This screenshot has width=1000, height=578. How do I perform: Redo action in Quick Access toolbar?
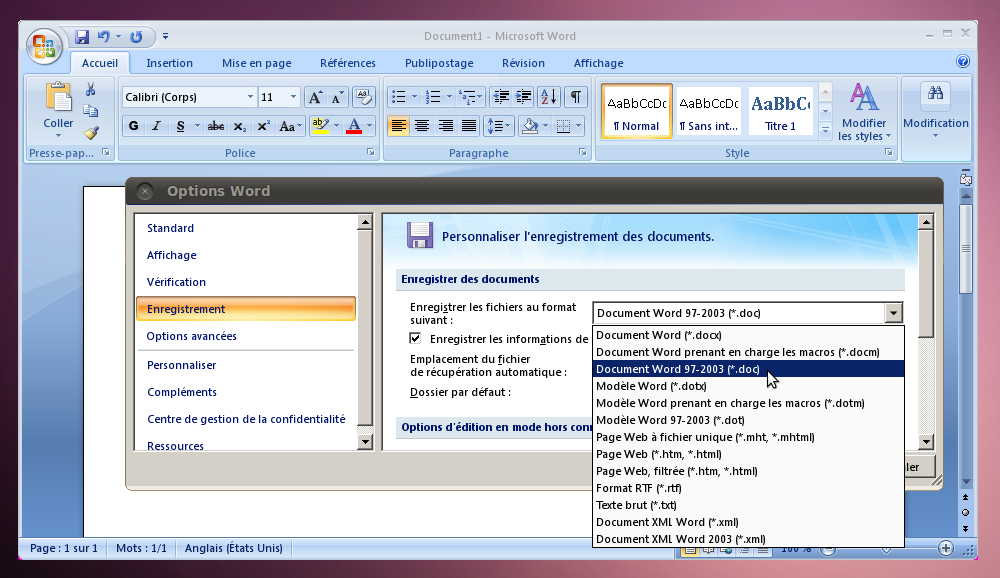(x=136, y=37)
